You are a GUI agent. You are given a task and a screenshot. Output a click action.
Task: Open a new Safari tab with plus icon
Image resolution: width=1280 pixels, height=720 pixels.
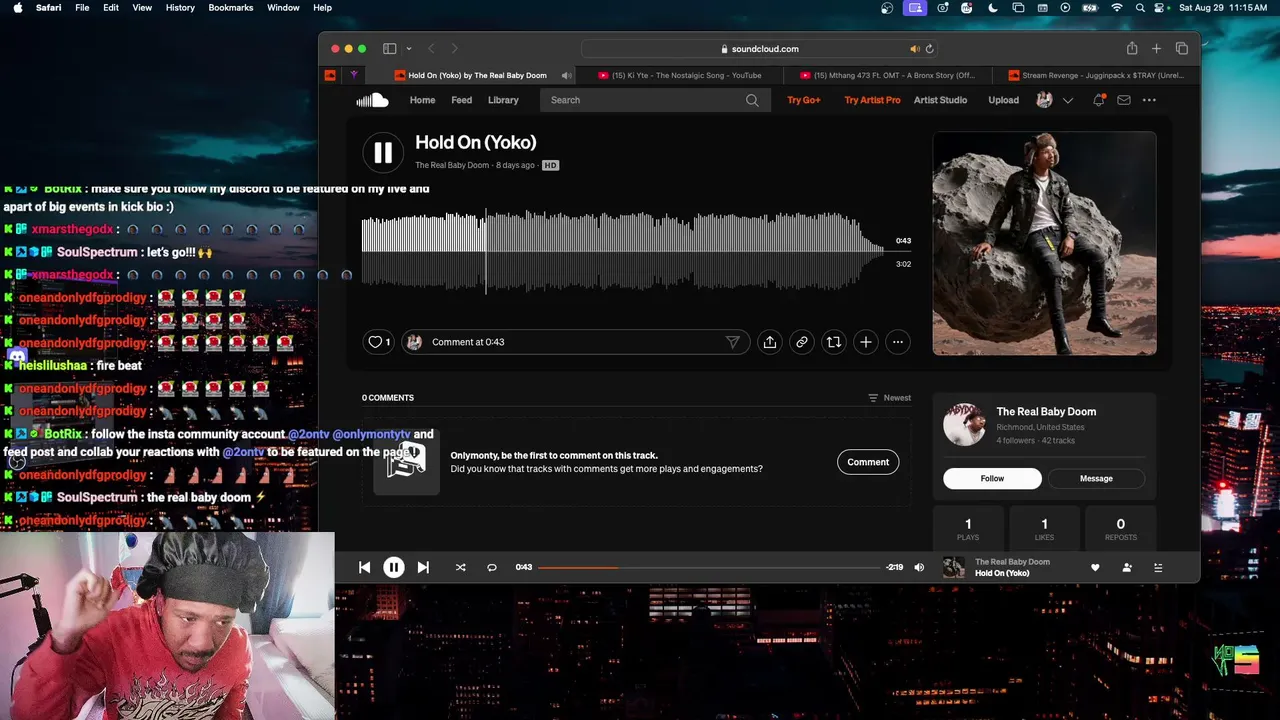pos(1156,49)
